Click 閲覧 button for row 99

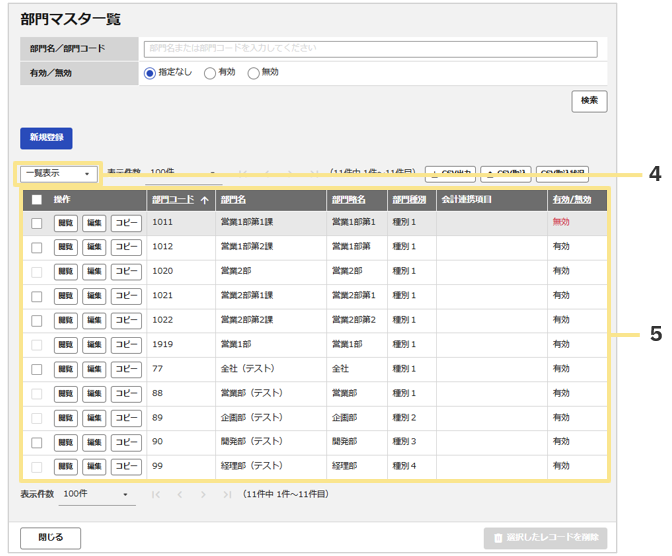[66, 467]
